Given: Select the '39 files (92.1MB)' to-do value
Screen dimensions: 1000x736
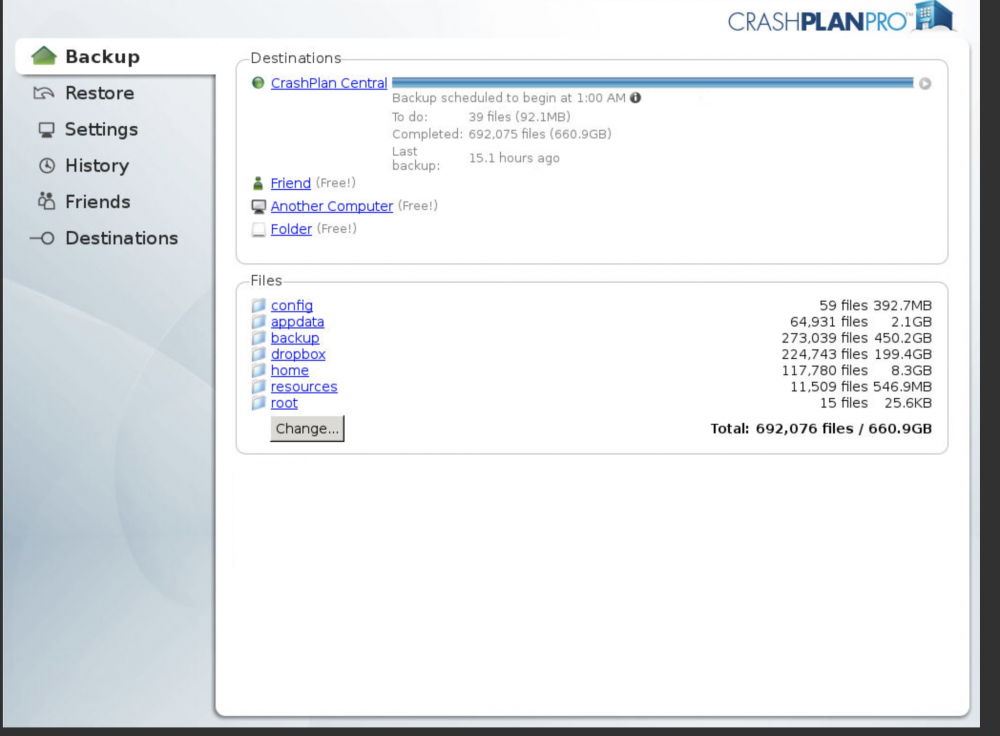Looking at the screenshot, I should (x=520, y=117).
